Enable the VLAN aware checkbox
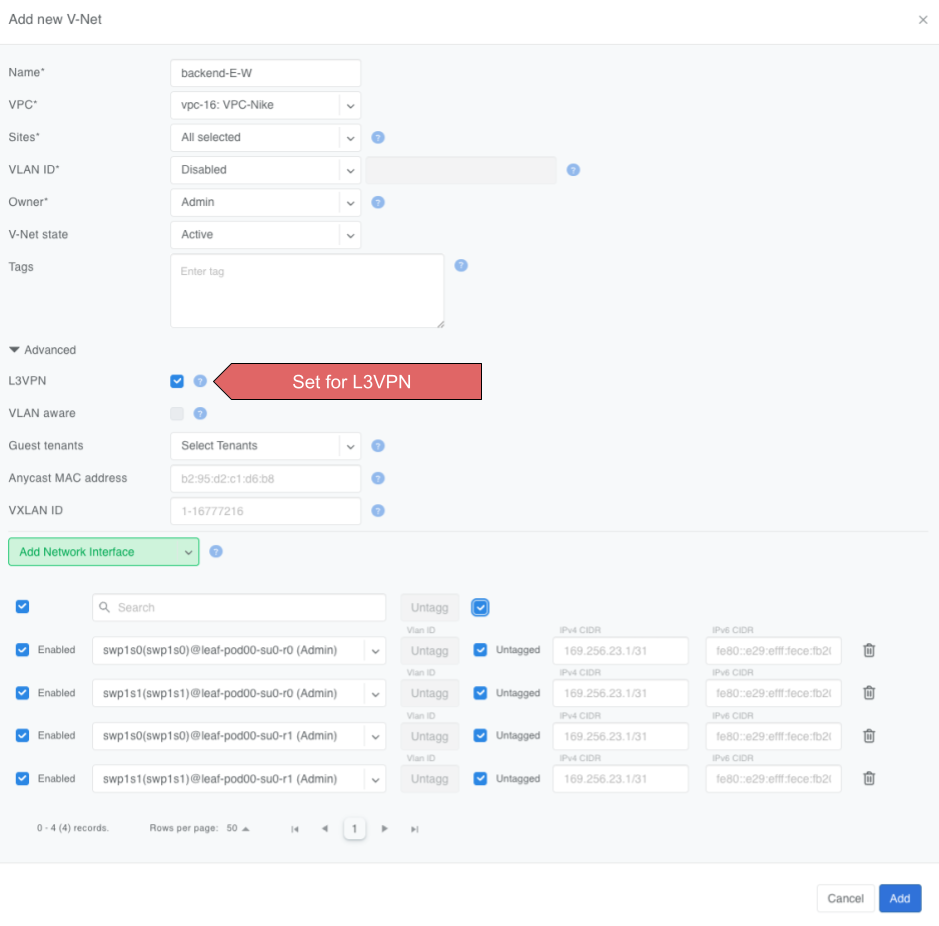Screen dimensions: 939x926 177,413
